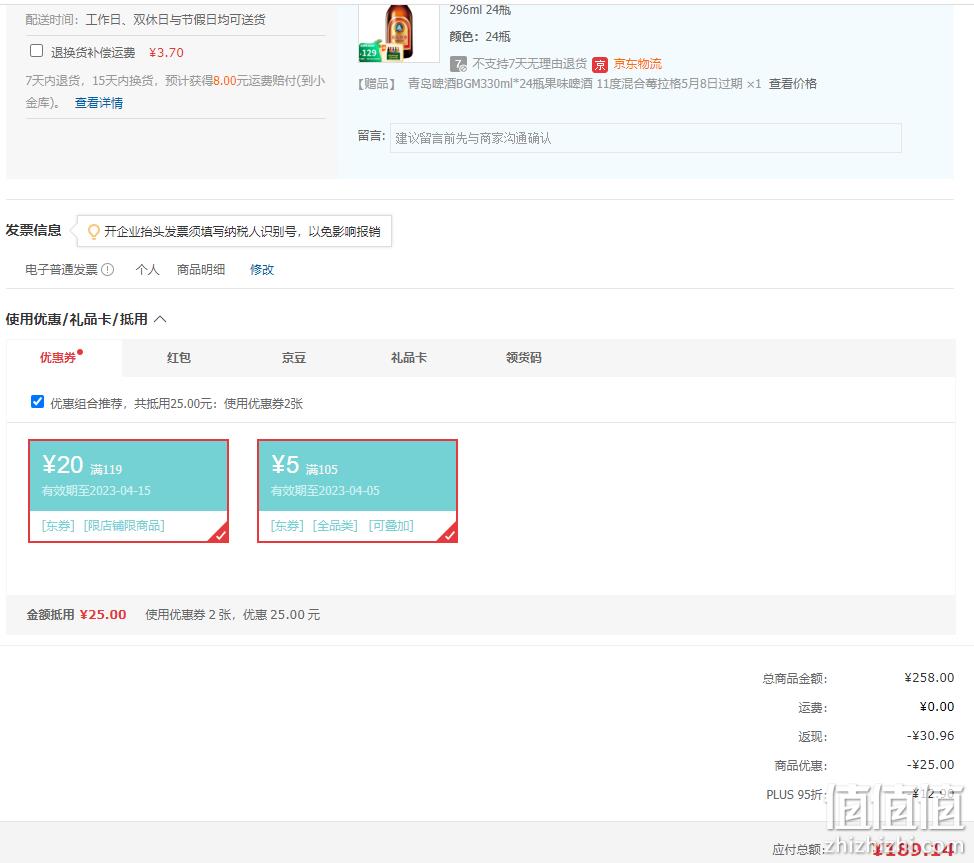This screenshot has height=863, width=974.
Task: Open the 京东物流 link
Action: click(x=637, y=64)
